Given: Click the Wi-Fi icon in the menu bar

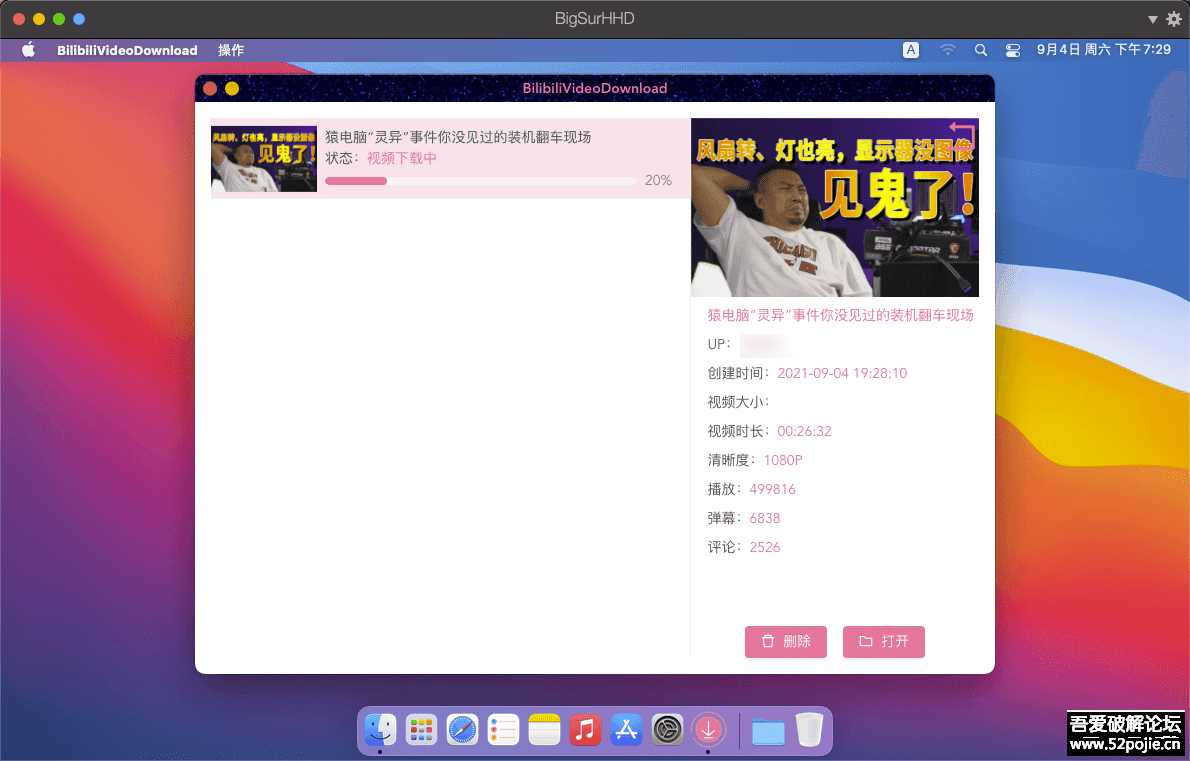Looking at the screenshot, I should coord(947,49).
